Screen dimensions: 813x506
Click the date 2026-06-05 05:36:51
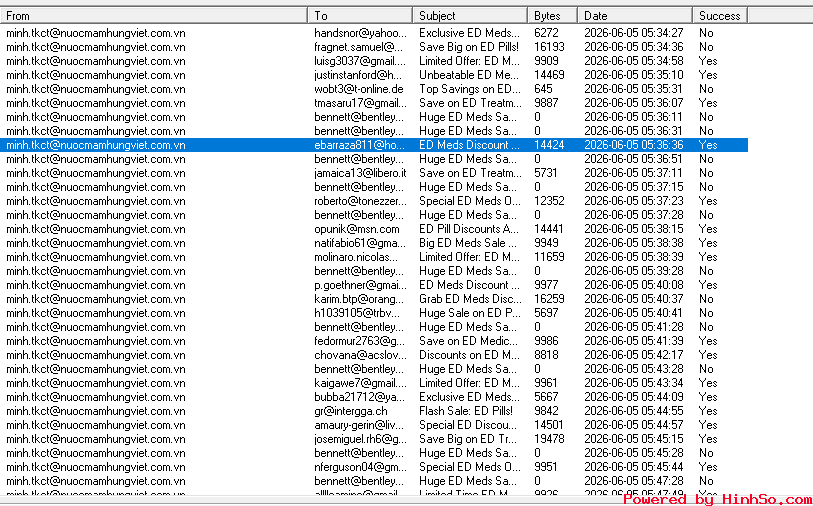tap(634, 159)
